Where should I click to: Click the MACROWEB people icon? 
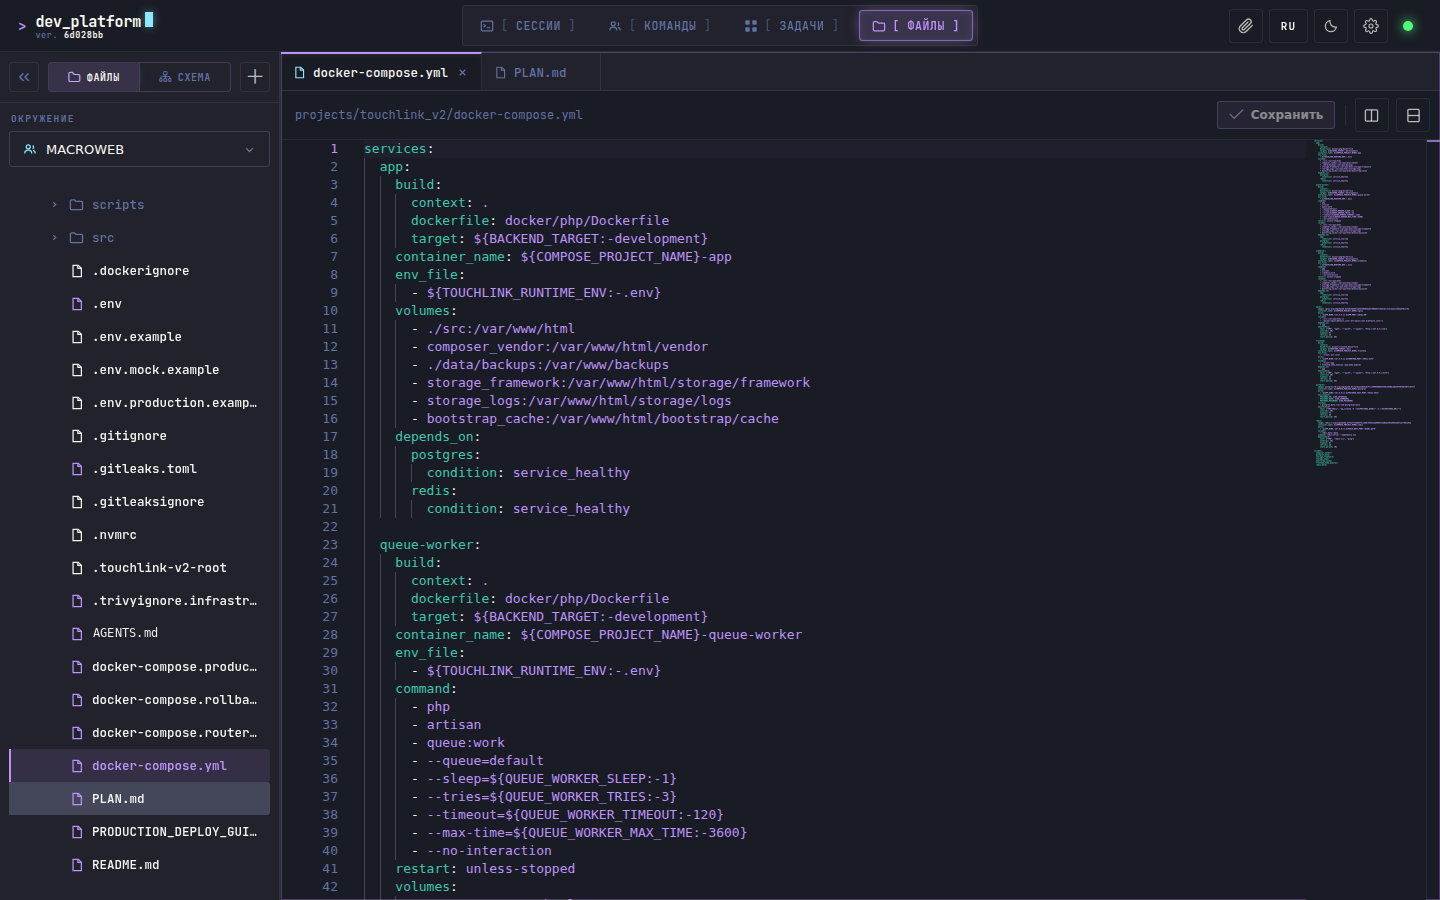click(x=30, y=149)
